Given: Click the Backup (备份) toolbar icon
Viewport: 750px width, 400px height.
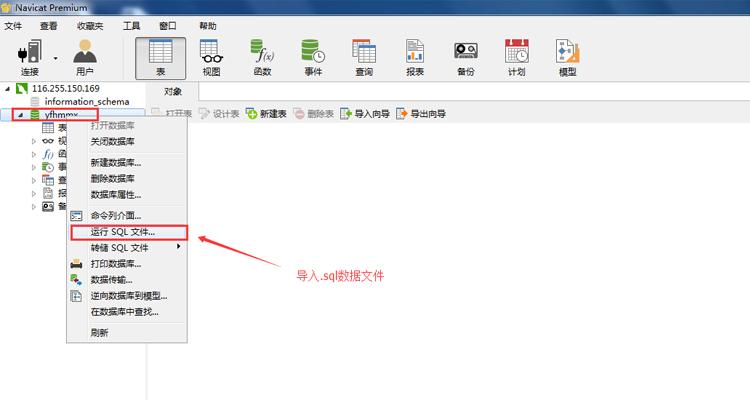Looking at the screenshot, I should [x=466, y=56].
